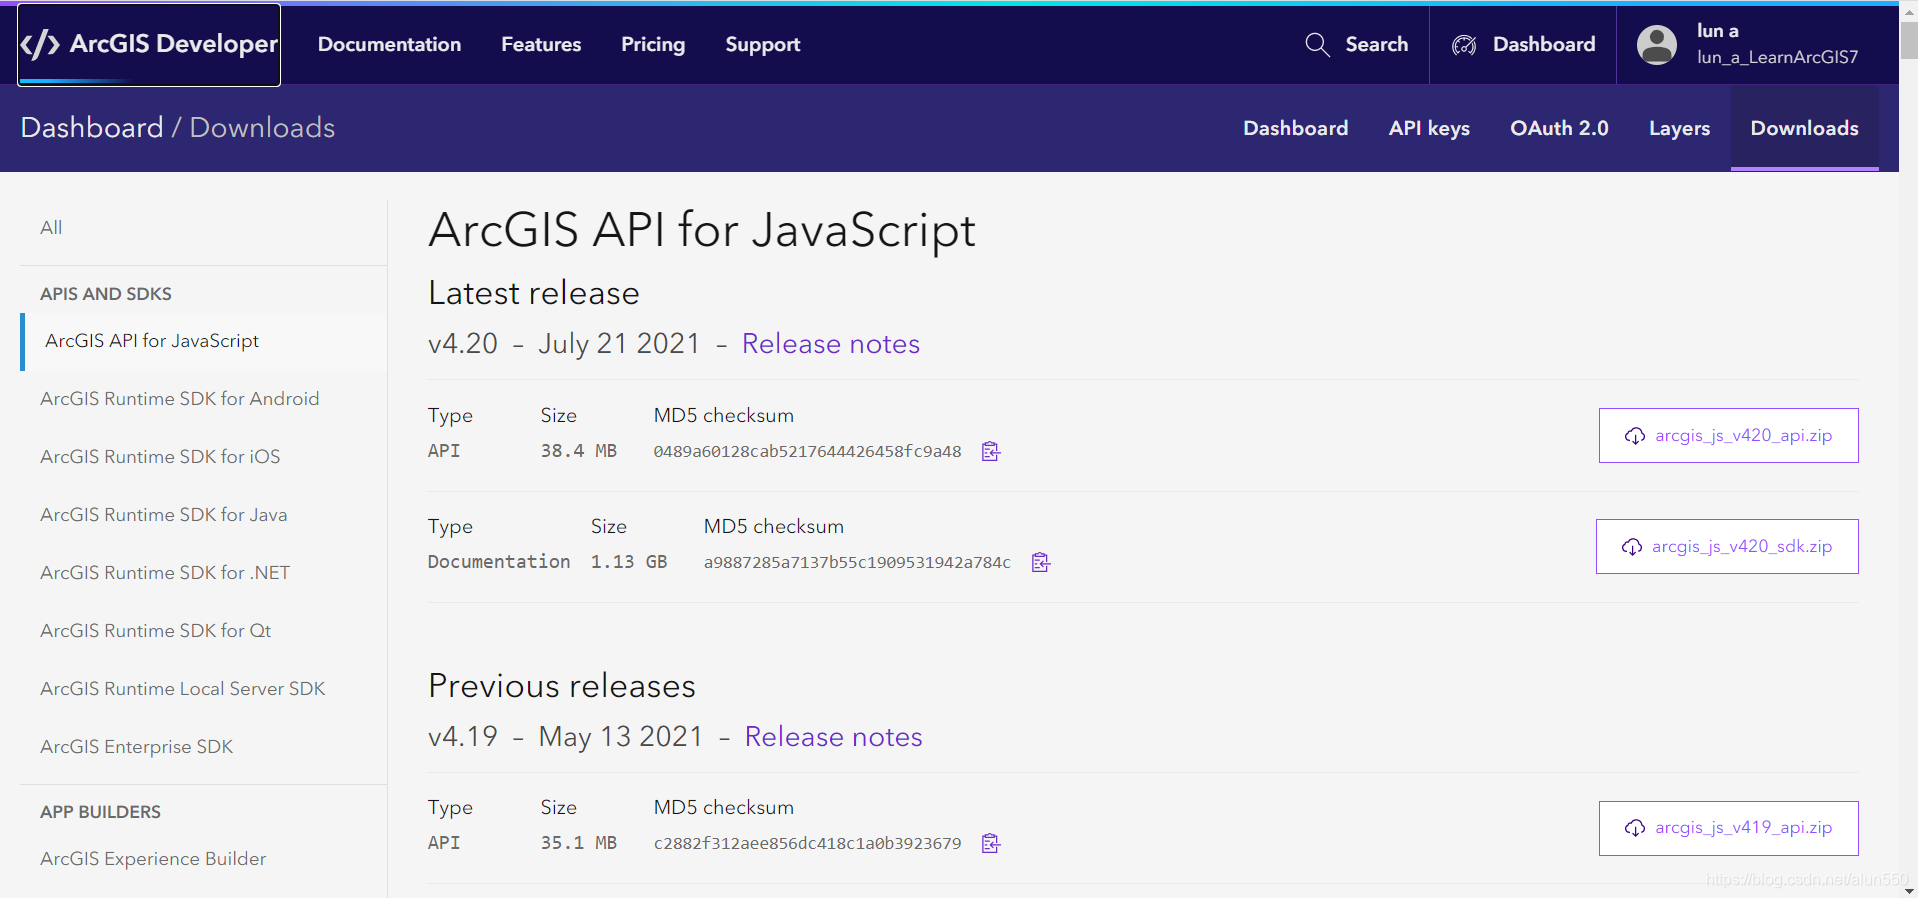Open v4.20 Release notes link
Screen dimensions: 1918x898
pos(831,344)
